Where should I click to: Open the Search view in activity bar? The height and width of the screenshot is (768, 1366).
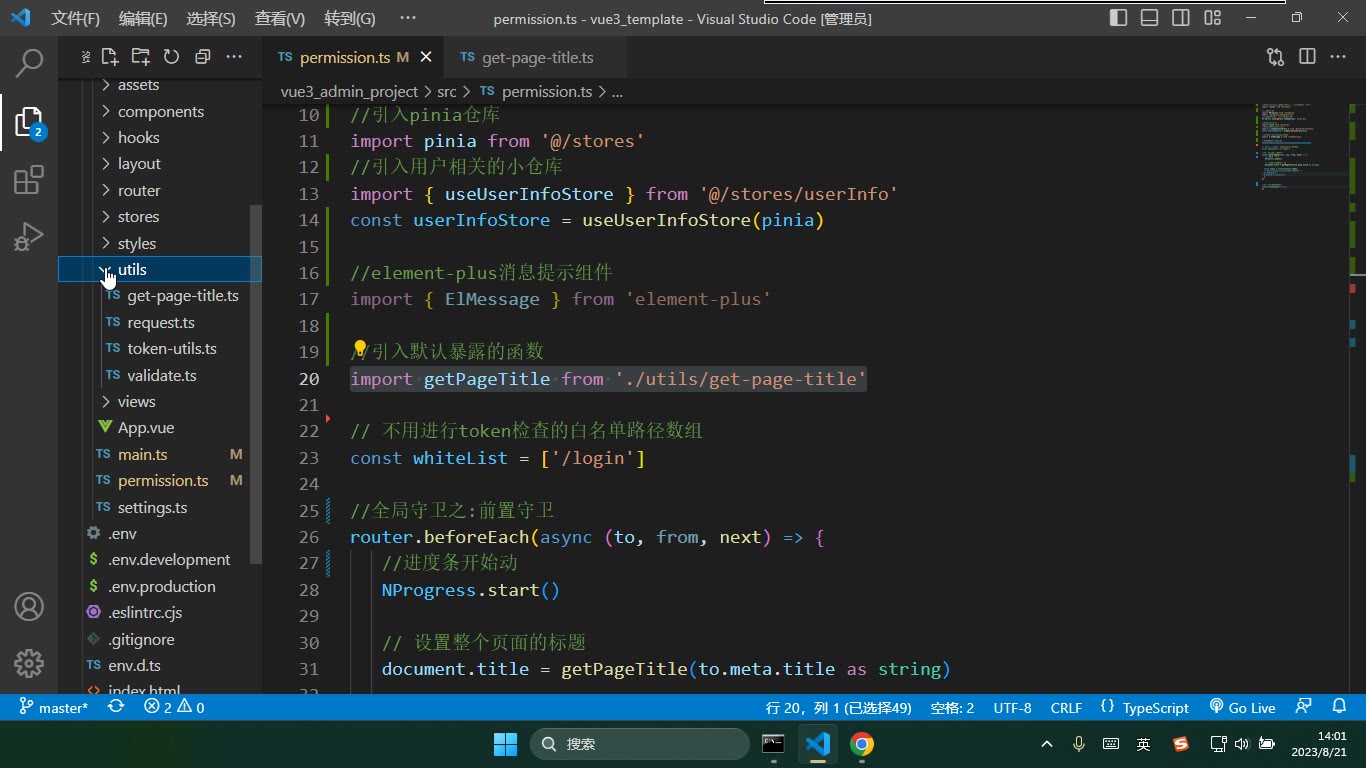[29, 63]
